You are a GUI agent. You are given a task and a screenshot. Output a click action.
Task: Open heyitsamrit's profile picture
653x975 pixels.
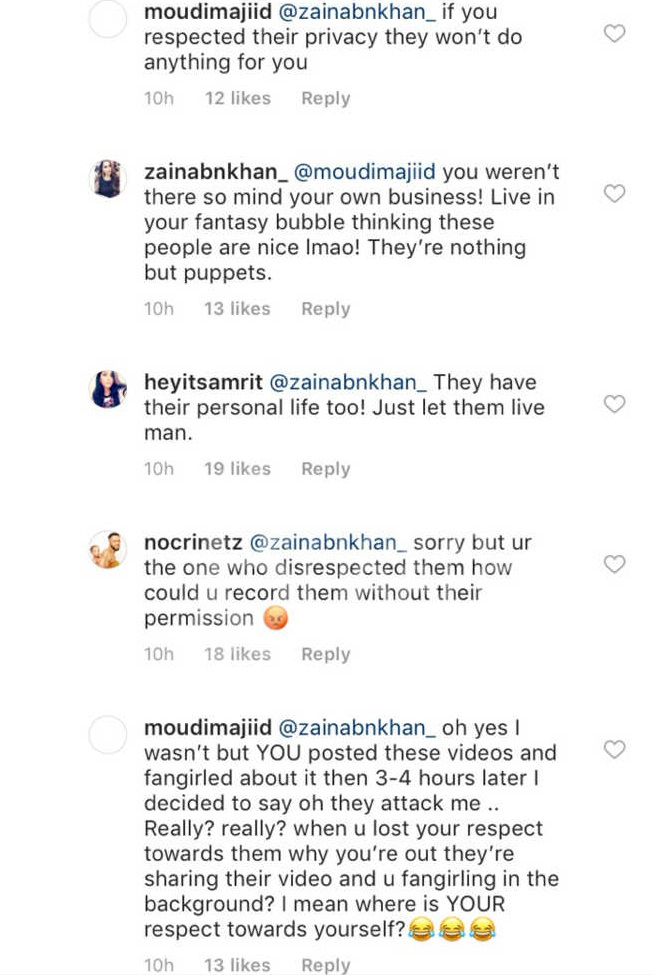click(x=108, y=389)
